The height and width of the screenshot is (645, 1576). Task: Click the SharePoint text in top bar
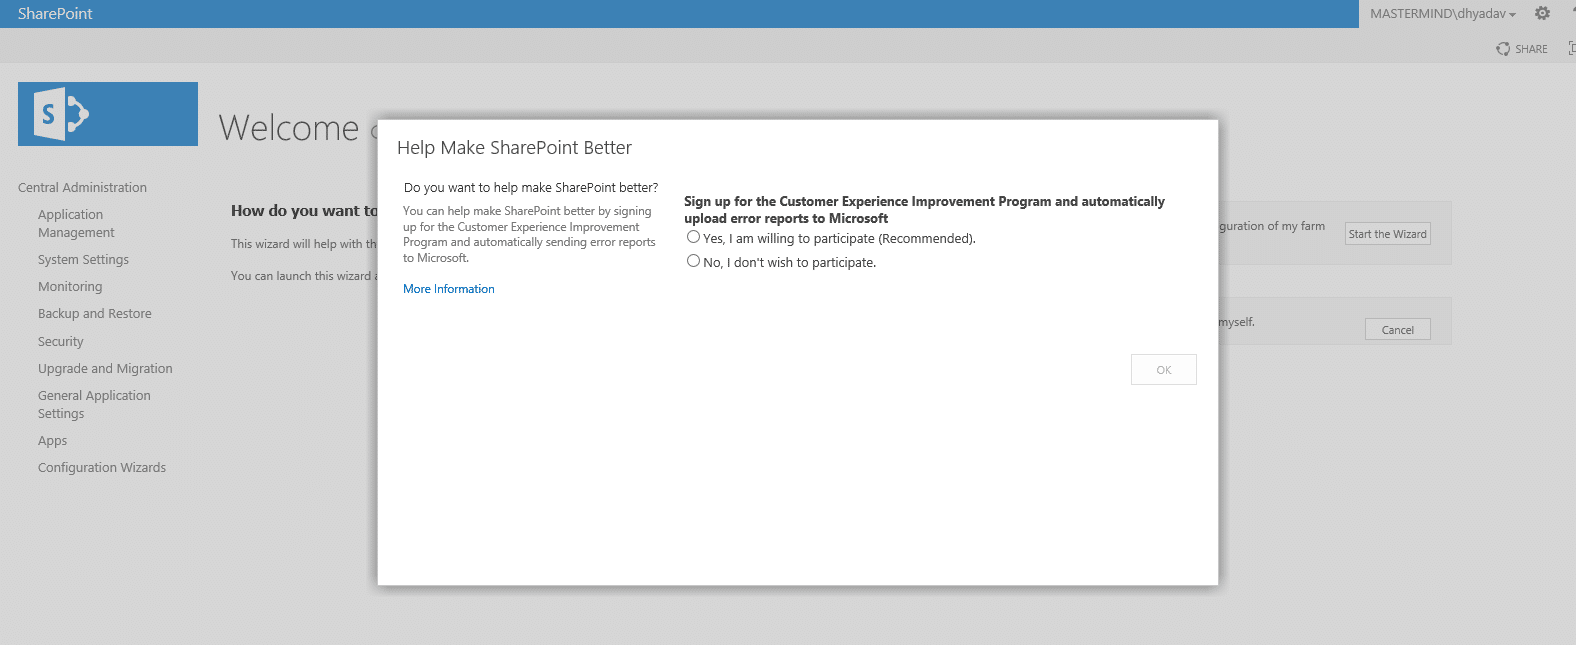[x=55, y=14]
